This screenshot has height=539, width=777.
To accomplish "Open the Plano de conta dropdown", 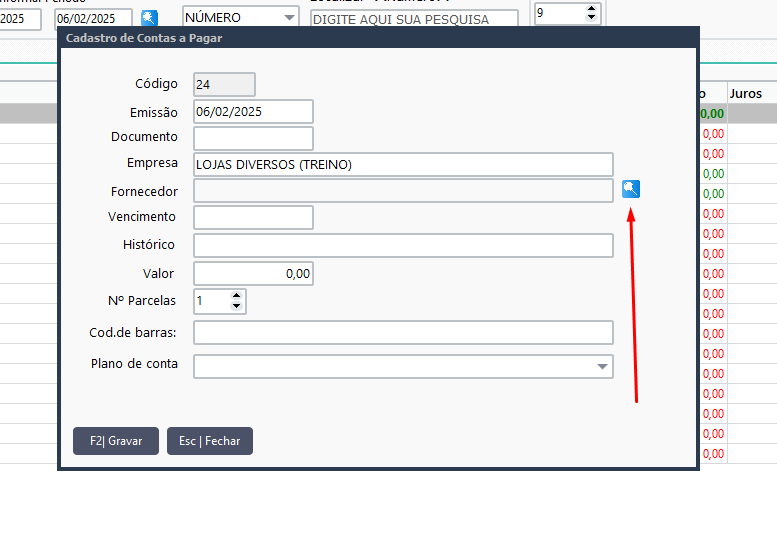I will pyautogui.click(x=602, y=367).
